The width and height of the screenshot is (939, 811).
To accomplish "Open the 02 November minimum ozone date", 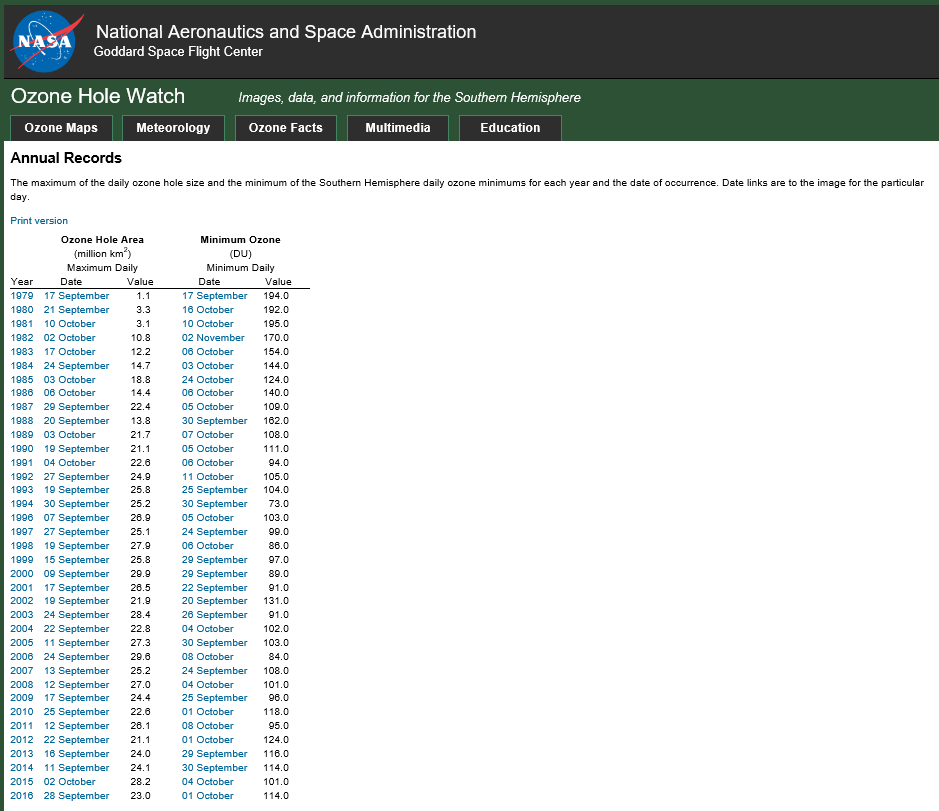I will (213, 338).
